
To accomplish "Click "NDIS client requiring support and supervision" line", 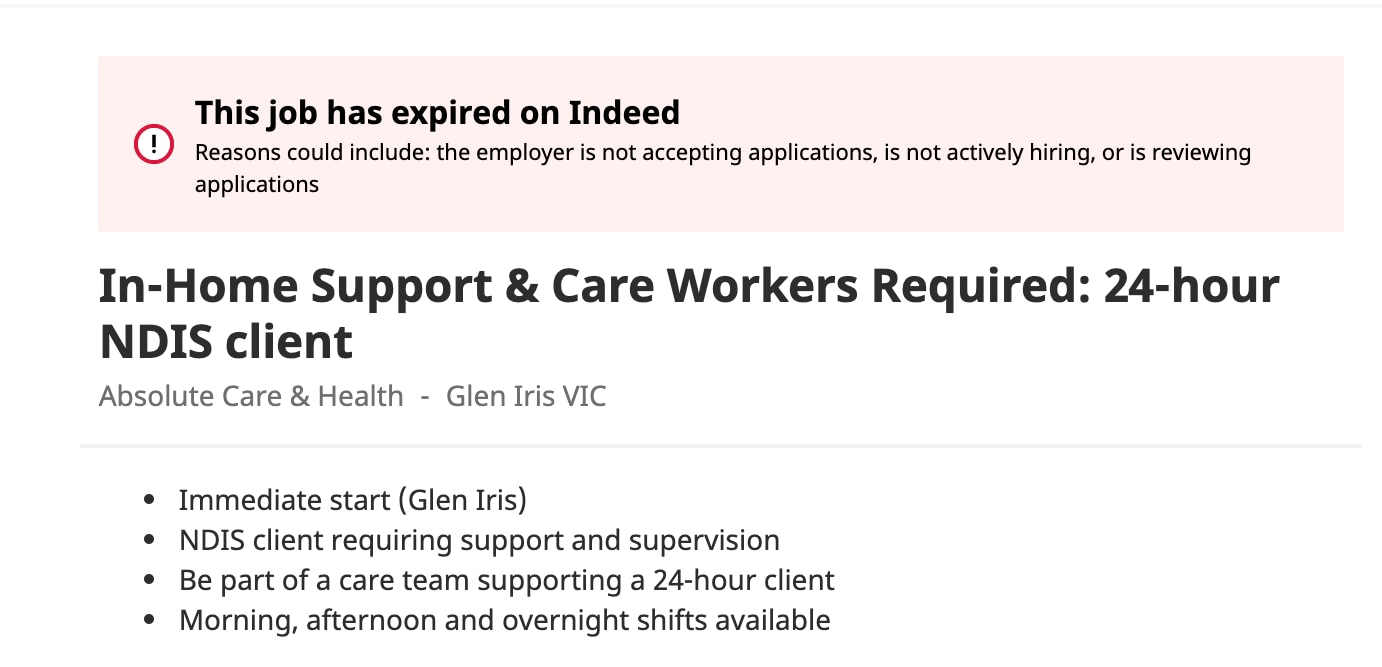I will tap(479, 540).
